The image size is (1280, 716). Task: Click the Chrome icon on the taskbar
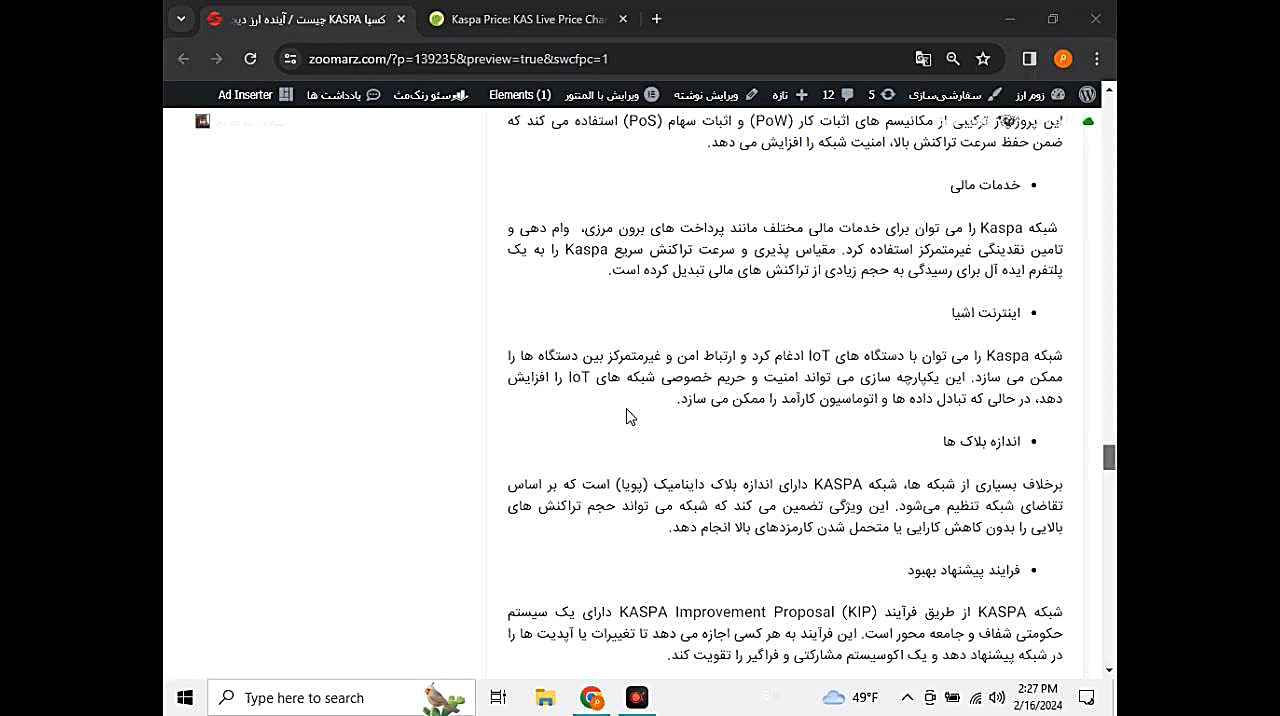pyautogui.click(x=591, y=697)
